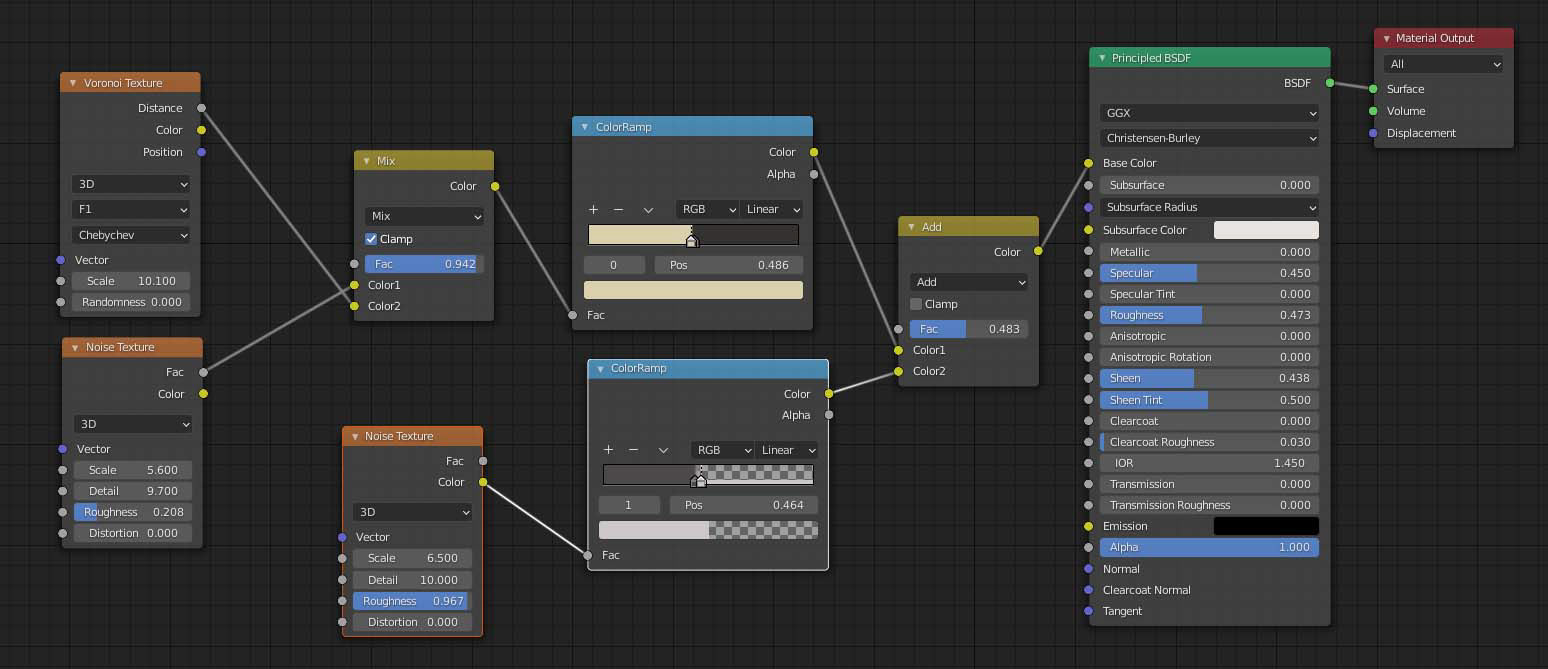Click minus icon on lower ColorRamp
Screen dimensions: 1548x669
coord(633,450)
